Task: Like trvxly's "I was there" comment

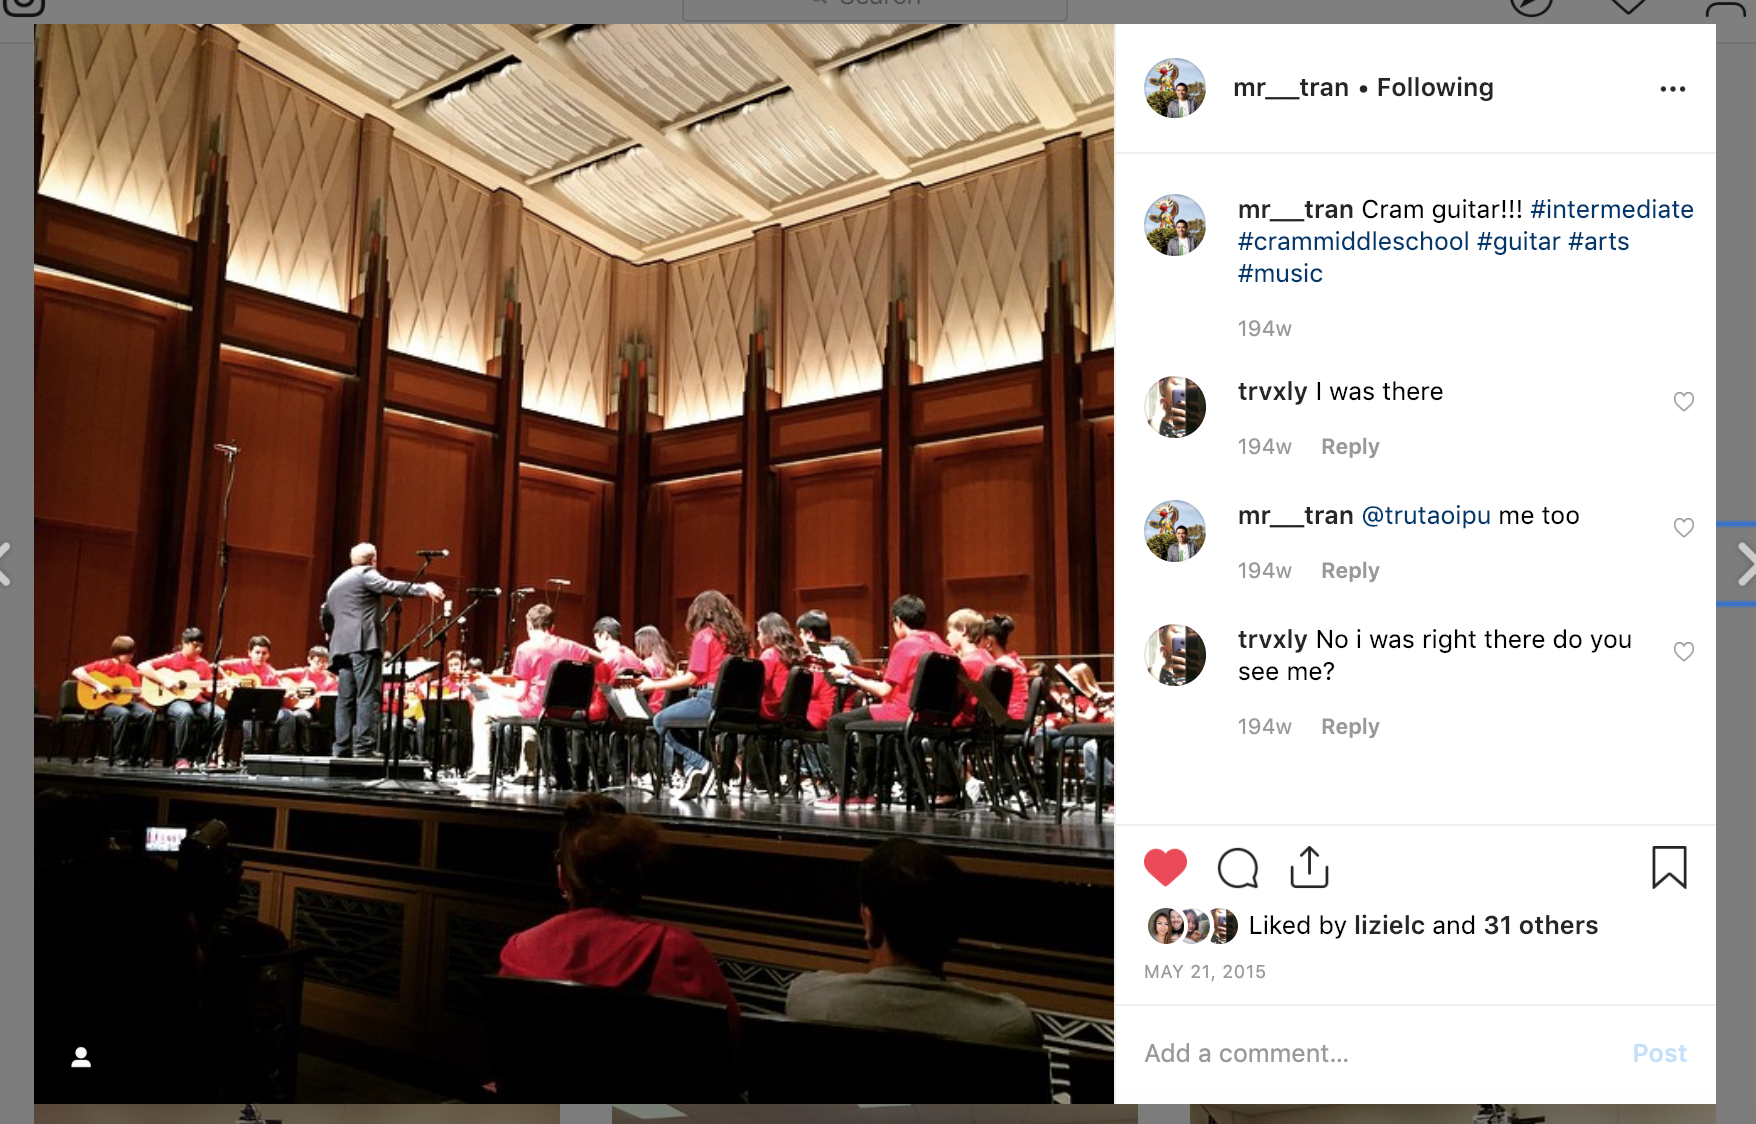Action: (x=1684, y=401)
